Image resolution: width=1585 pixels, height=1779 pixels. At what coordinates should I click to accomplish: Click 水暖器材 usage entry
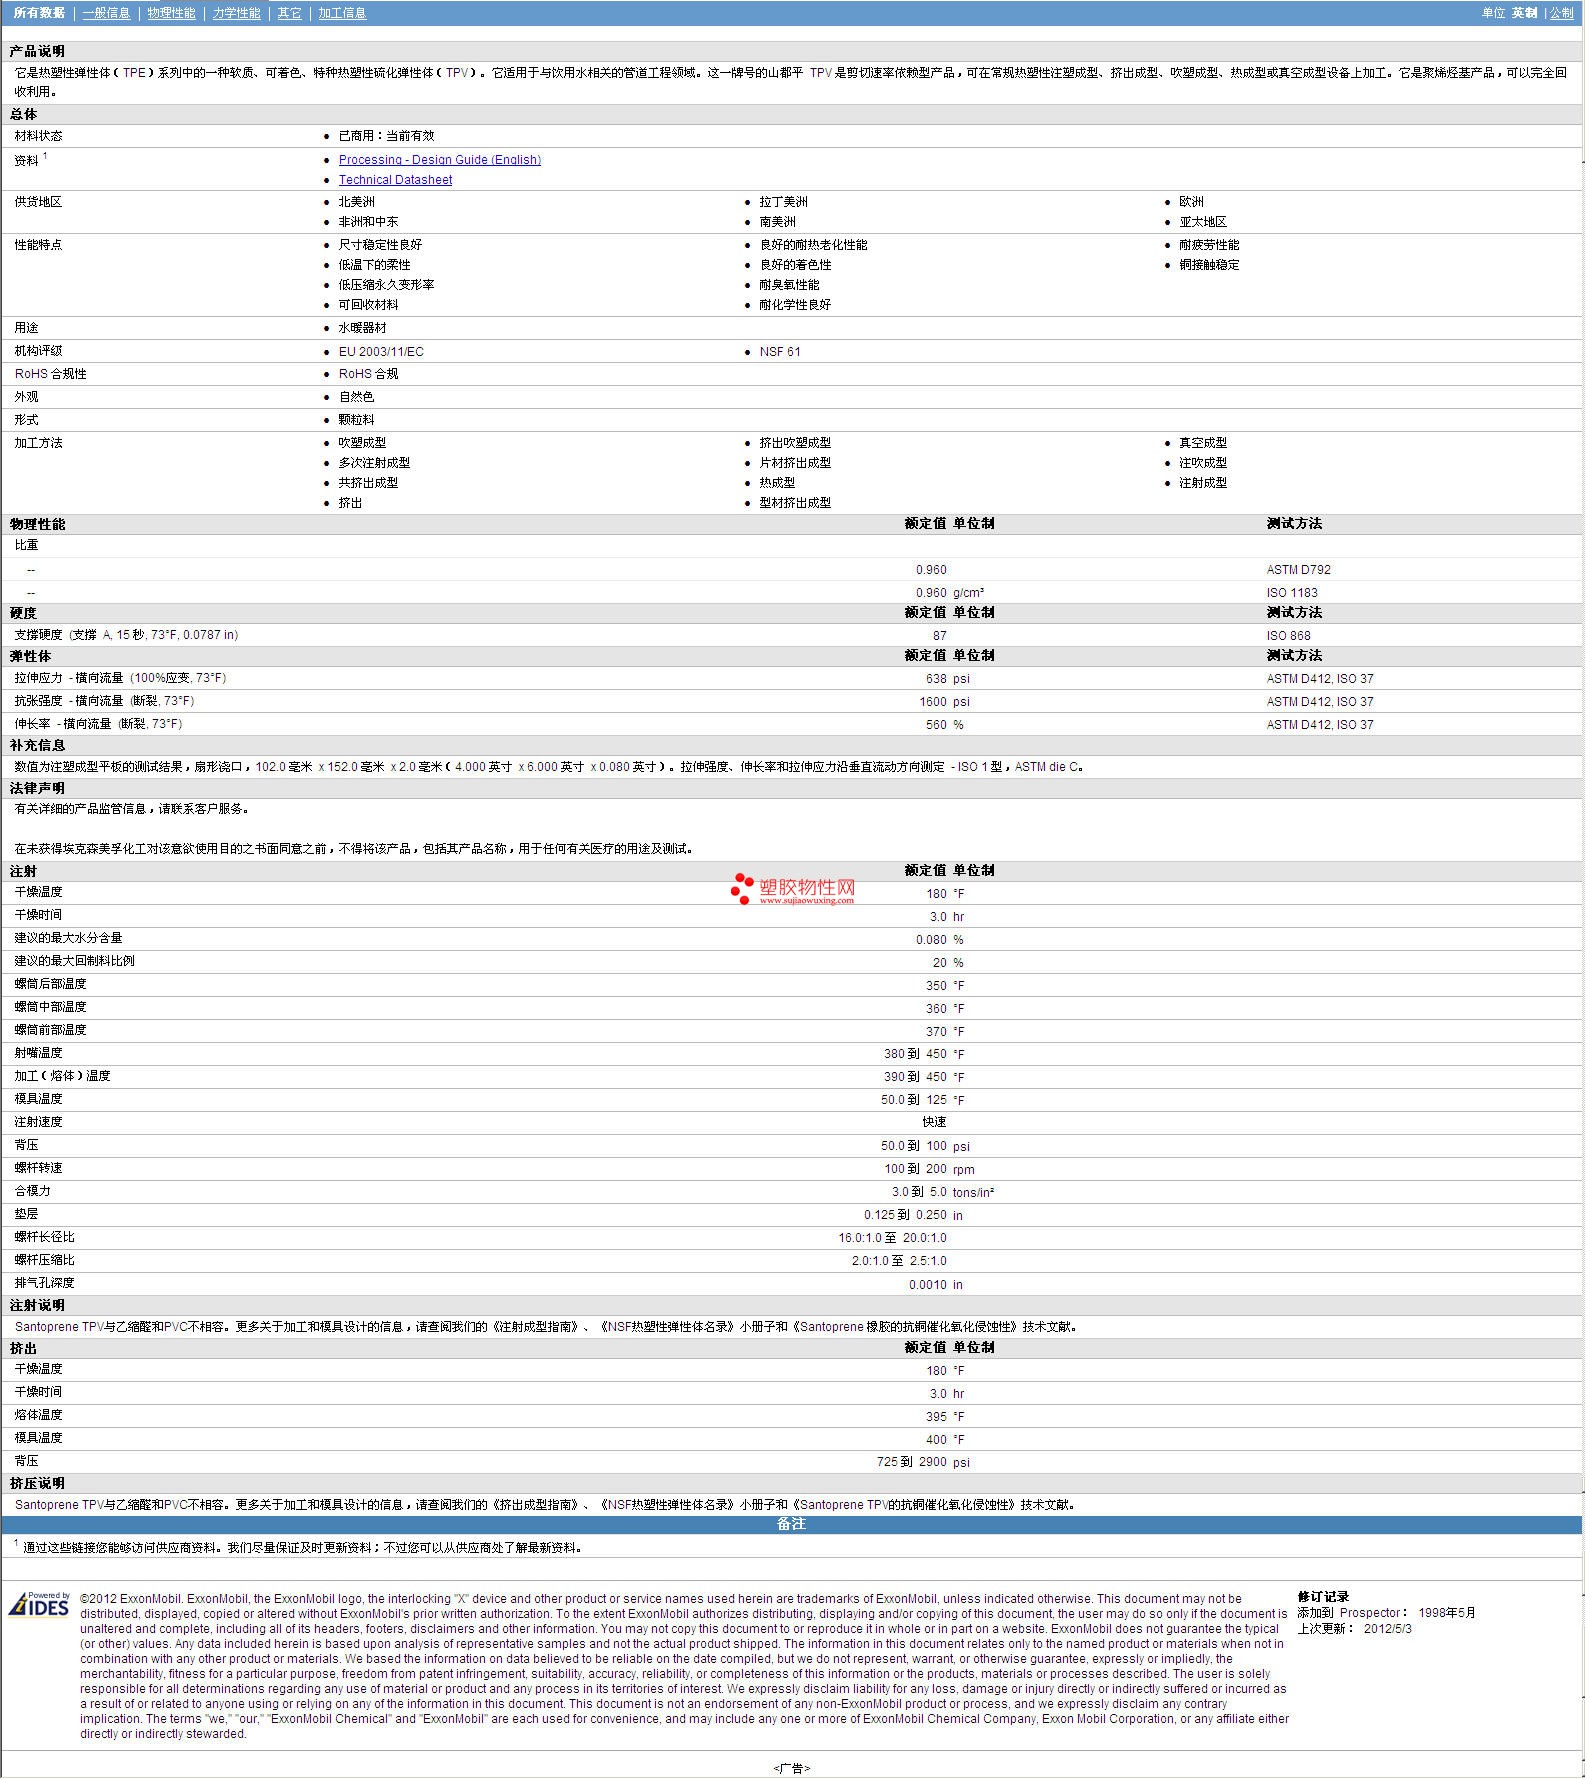click(x=362, y=328)
